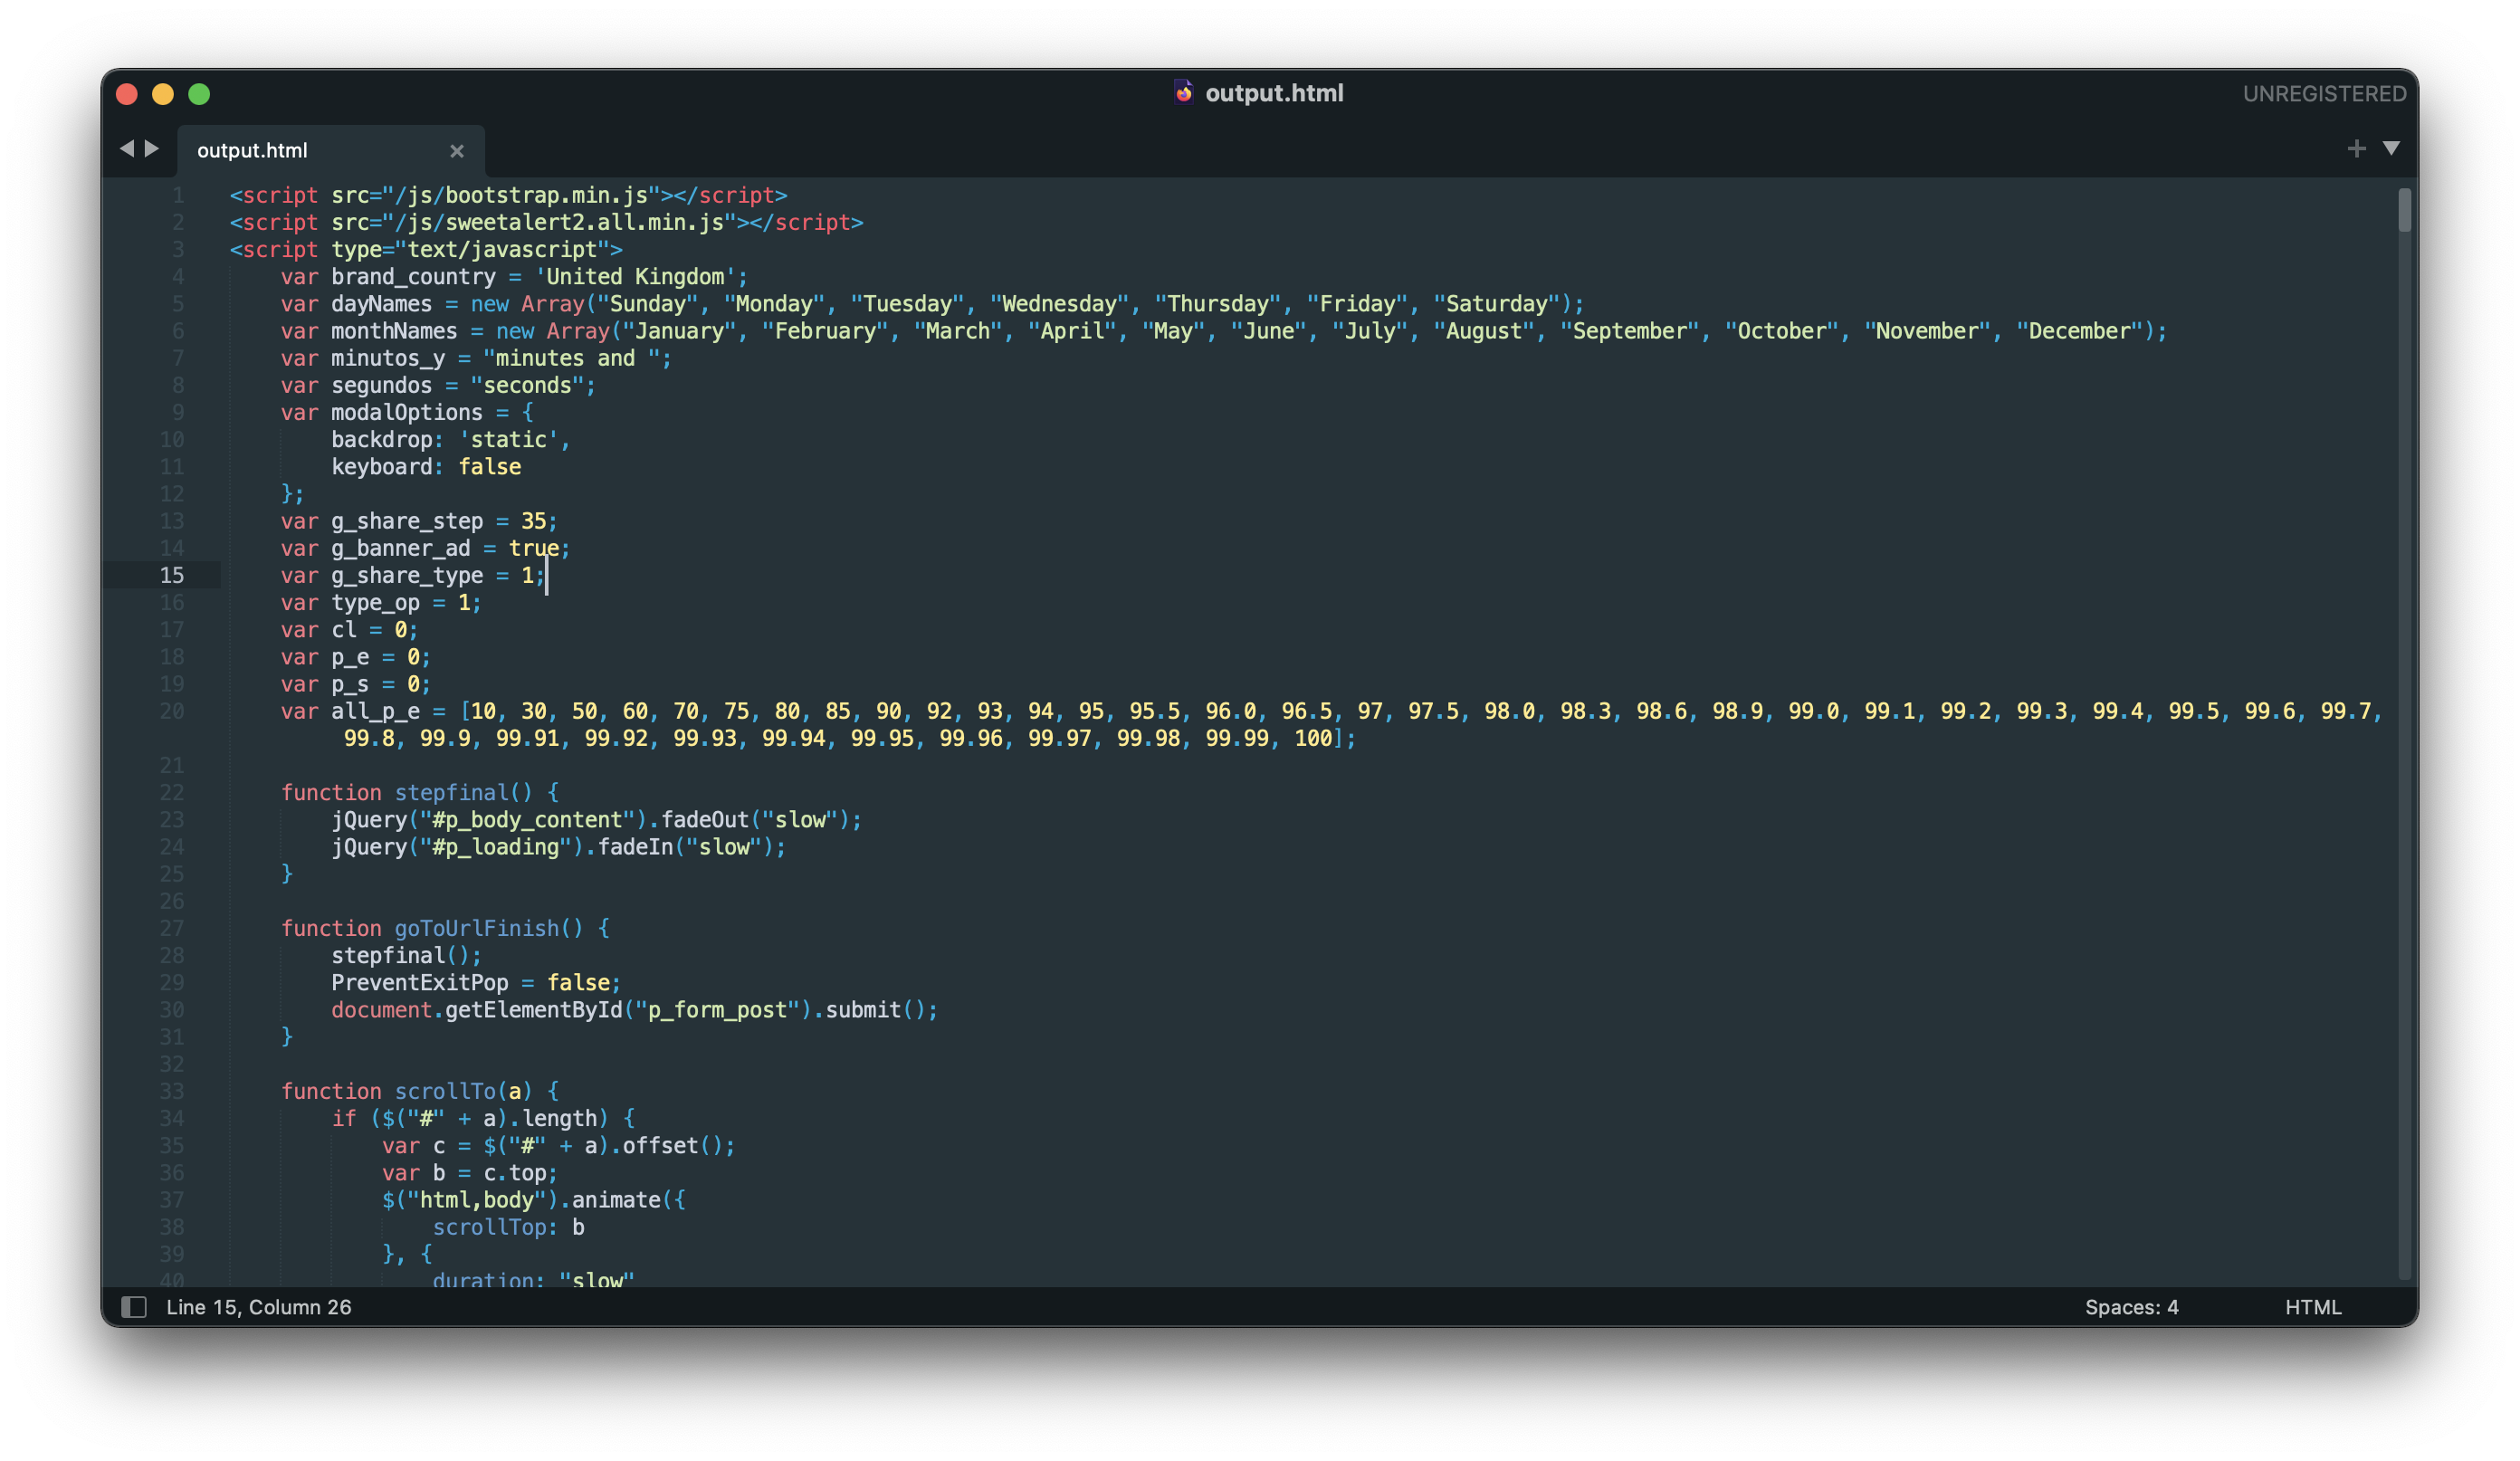Click the PreventExitPop variable

tap(420, 983)
